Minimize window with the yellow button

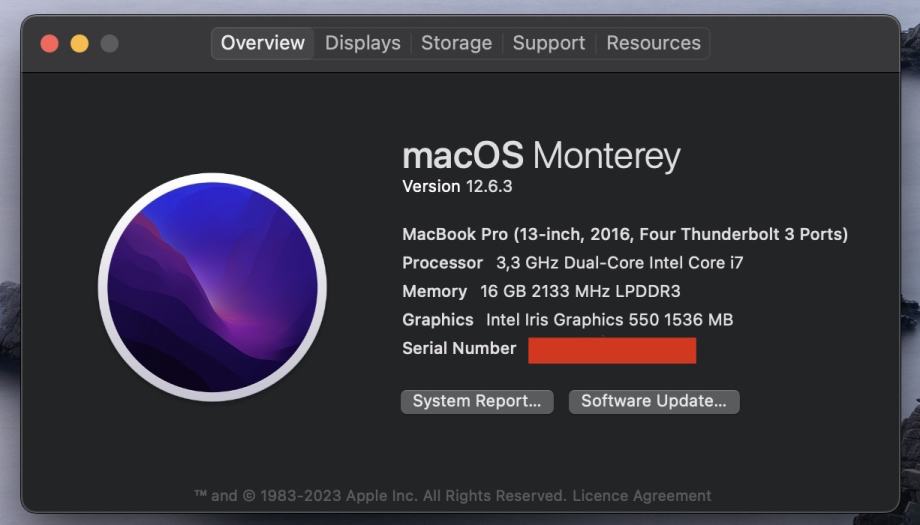79,43
